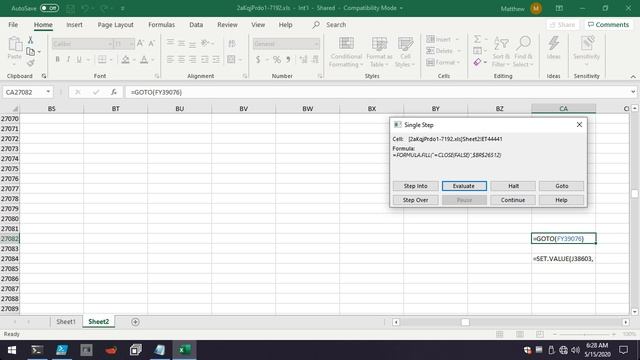Image resolution: width=640 pixels, height=360 pixels.
Task: Open the Comments pane
Action: 608,24
